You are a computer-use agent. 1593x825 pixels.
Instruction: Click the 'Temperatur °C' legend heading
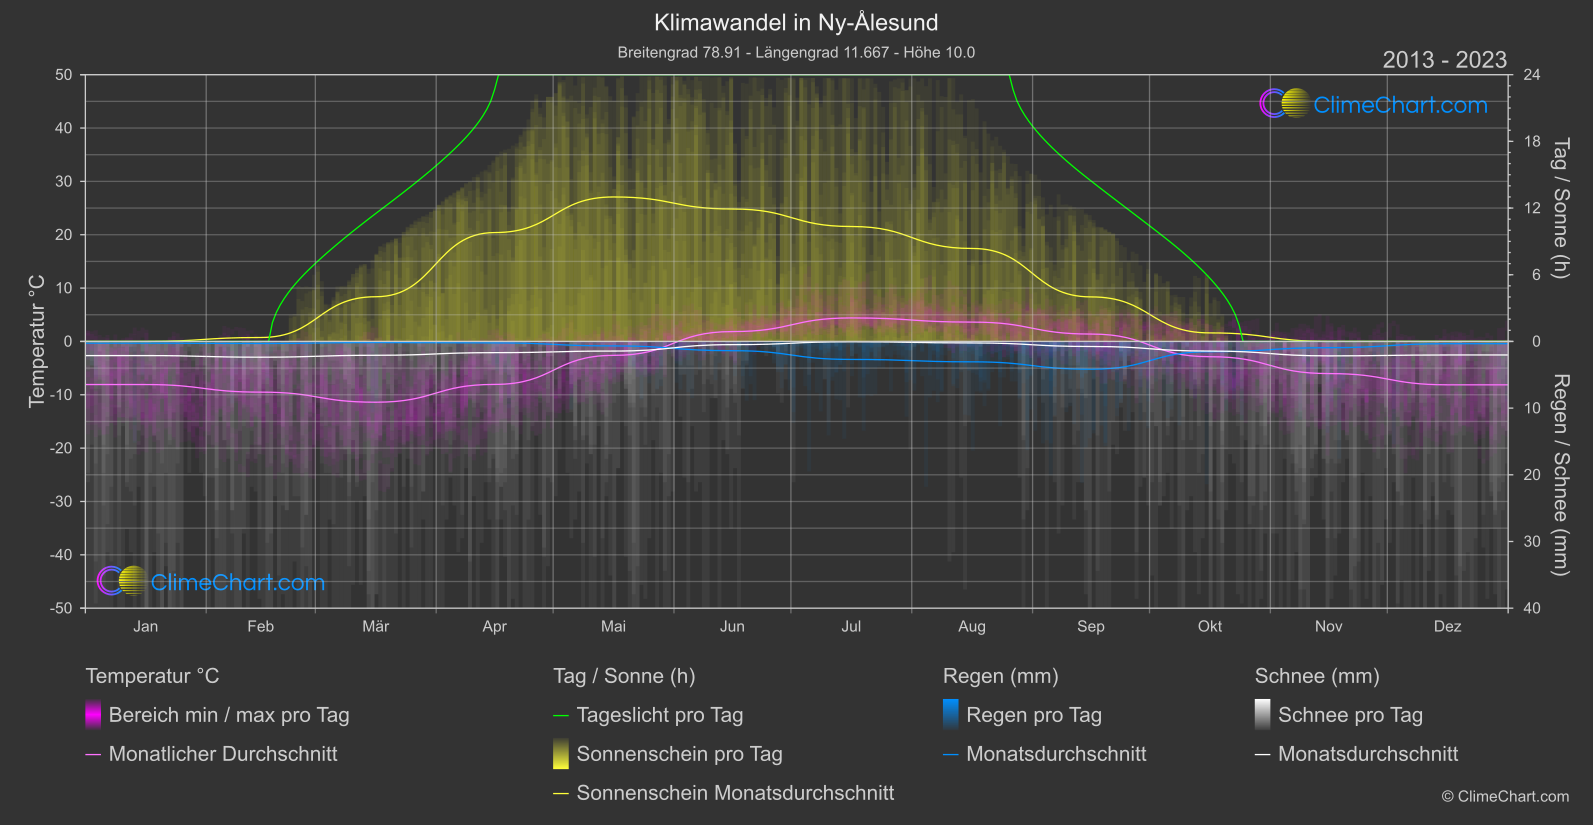point(152,676)
